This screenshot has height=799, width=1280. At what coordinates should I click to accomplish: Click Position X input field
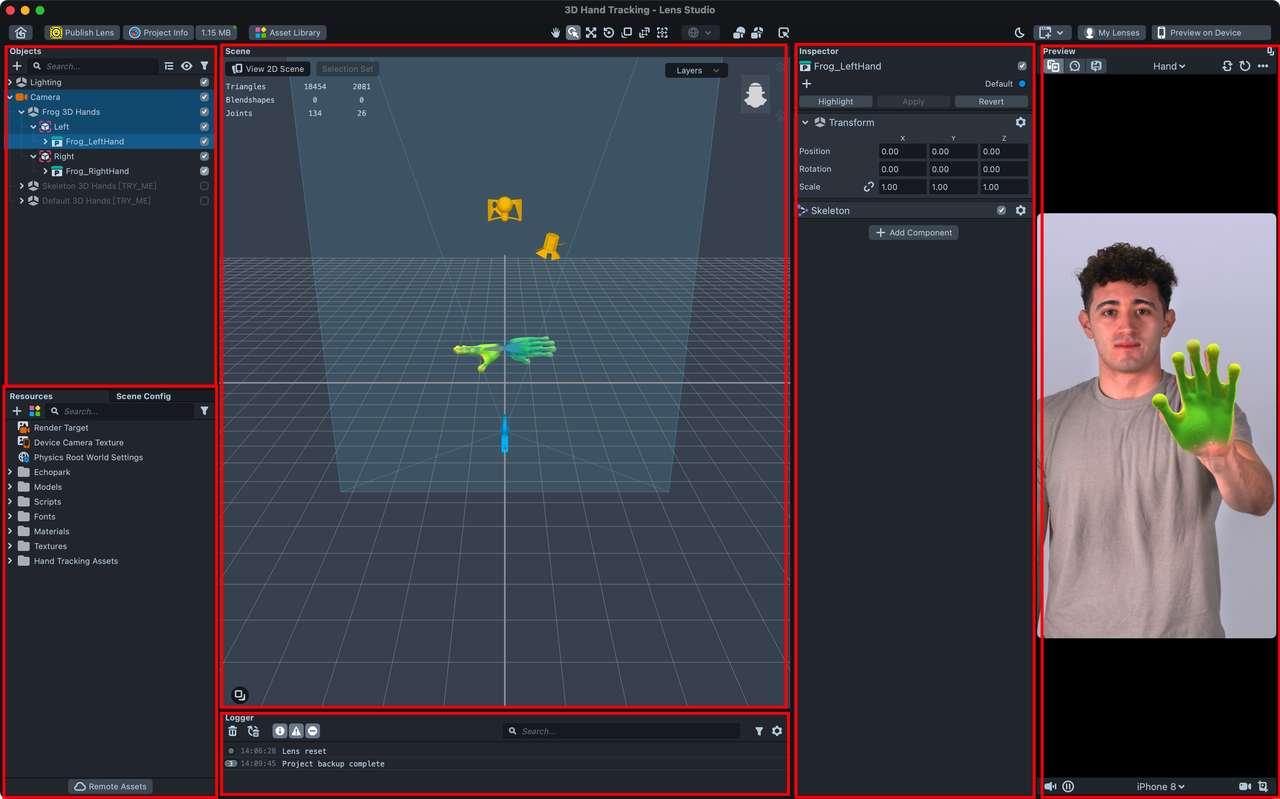click(x=903, y=152)
